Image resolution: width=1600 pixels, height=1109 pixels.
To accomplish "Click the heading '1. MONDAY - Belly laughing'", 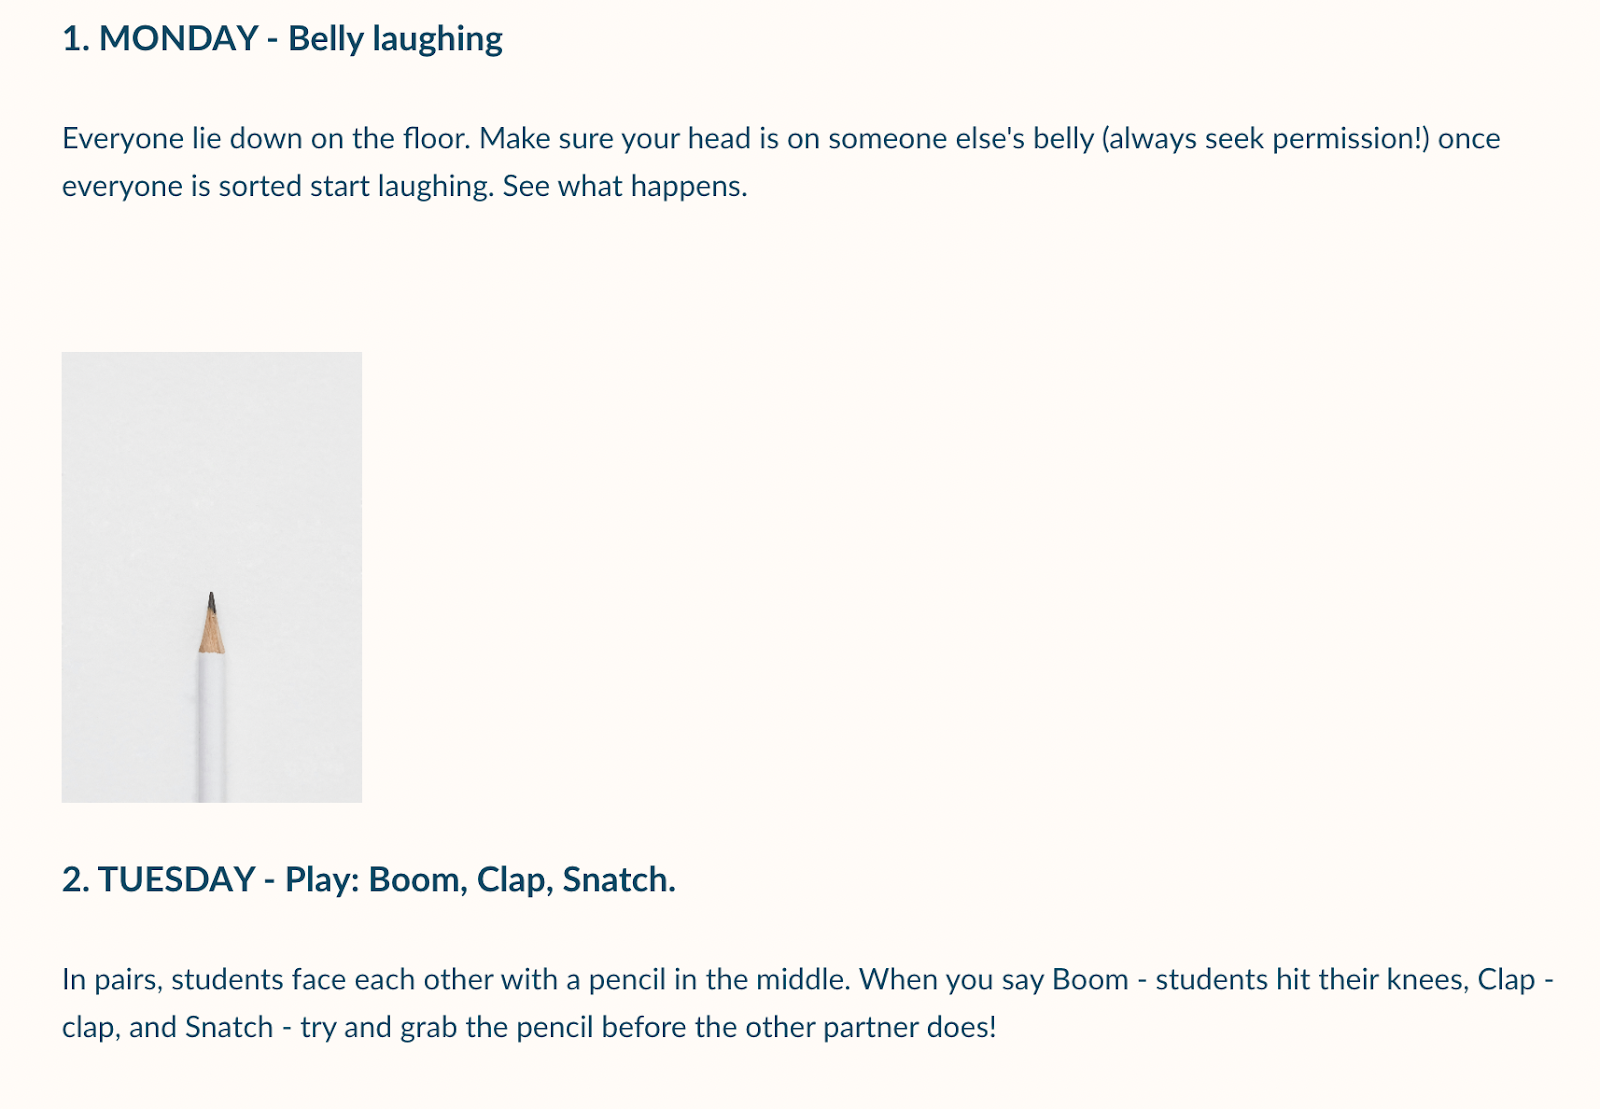I will (x=282, y=39).
